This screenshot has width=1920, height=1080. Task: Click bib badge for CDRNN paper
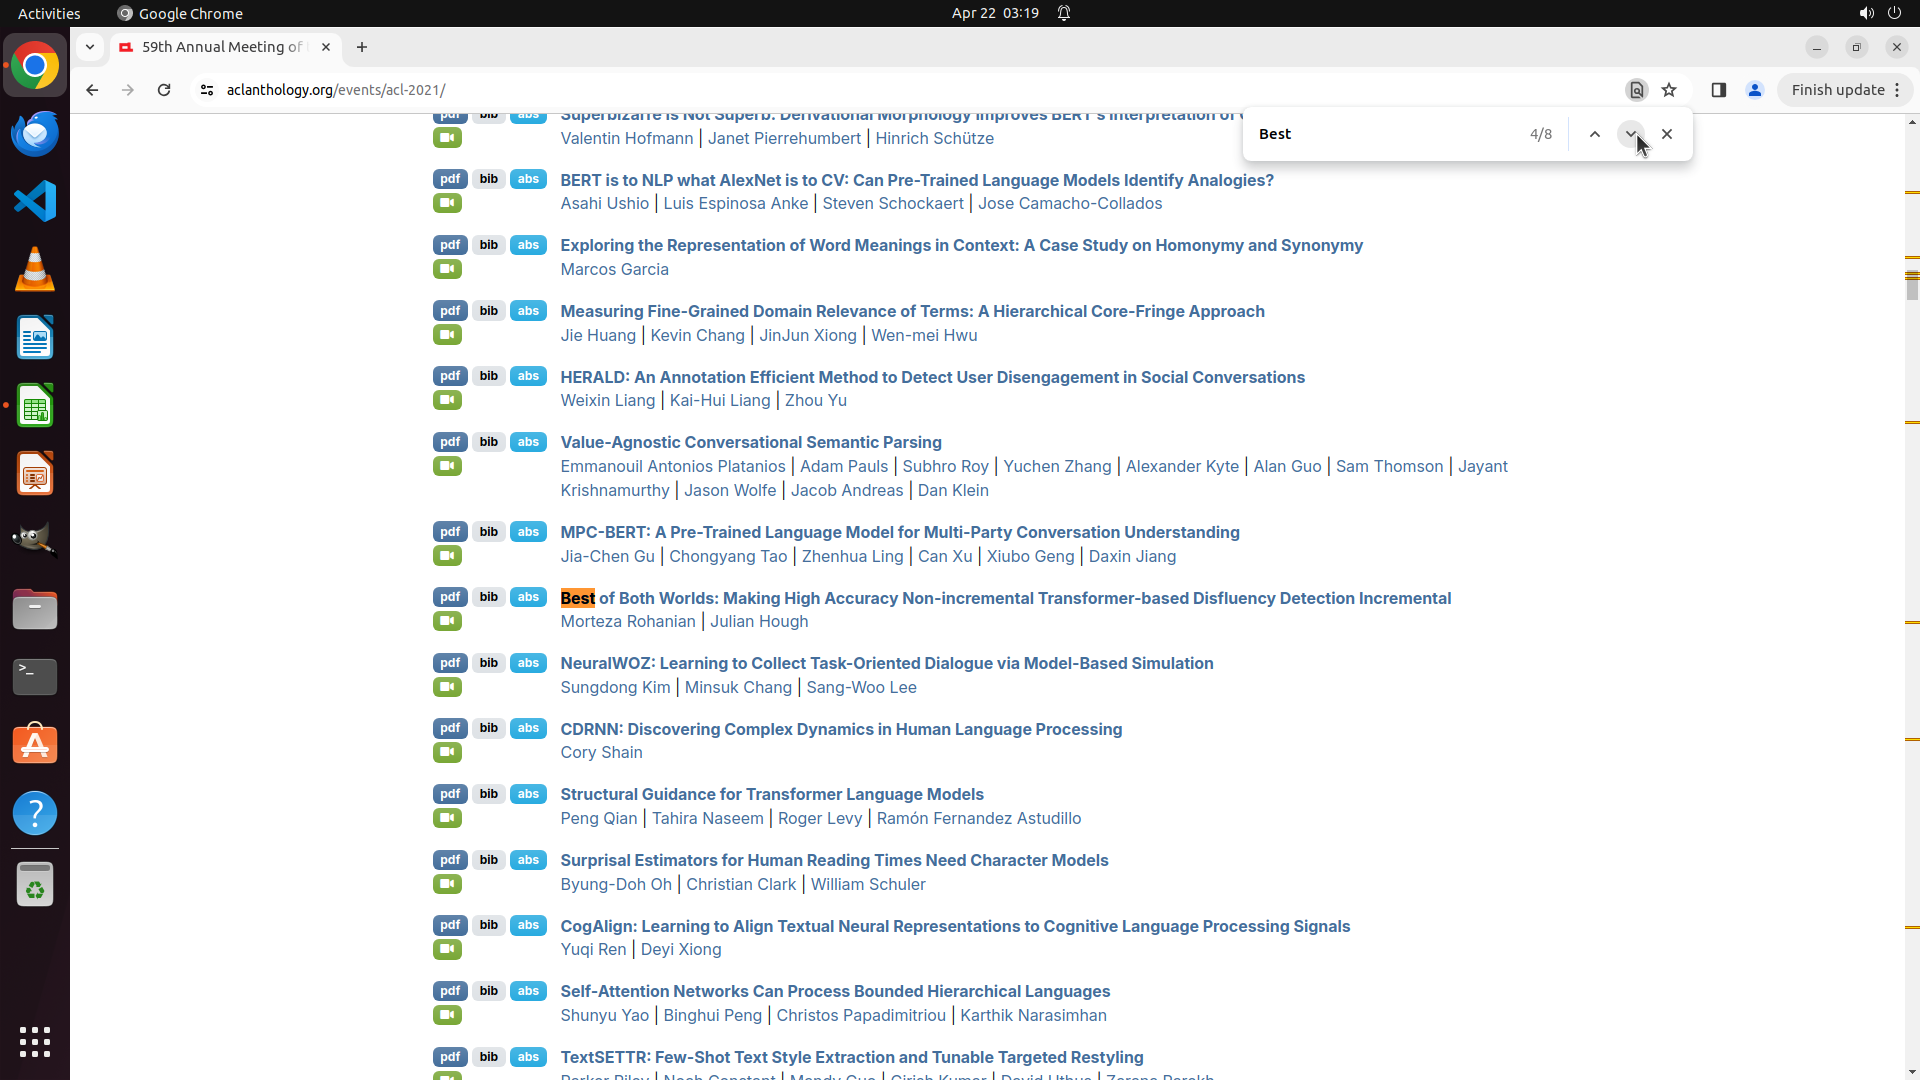(x=488, y=728)
